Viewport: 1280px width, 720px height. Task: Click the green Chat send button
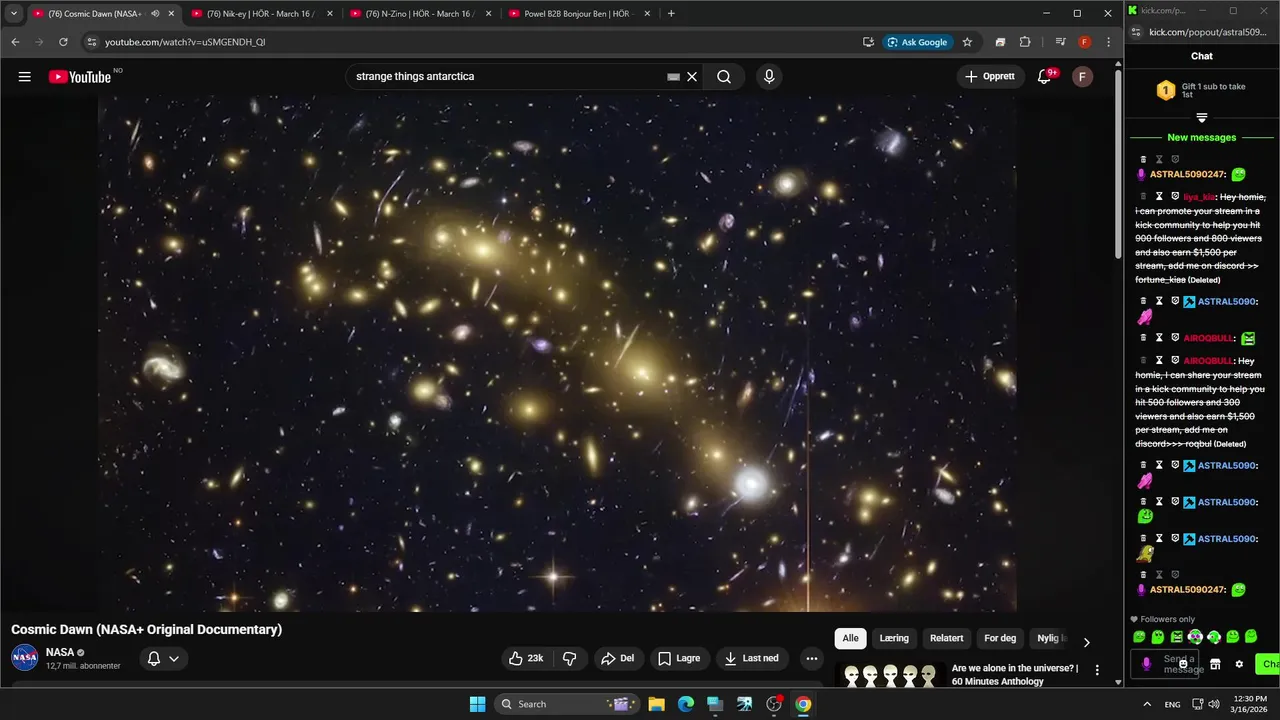tap(1268, 664)
